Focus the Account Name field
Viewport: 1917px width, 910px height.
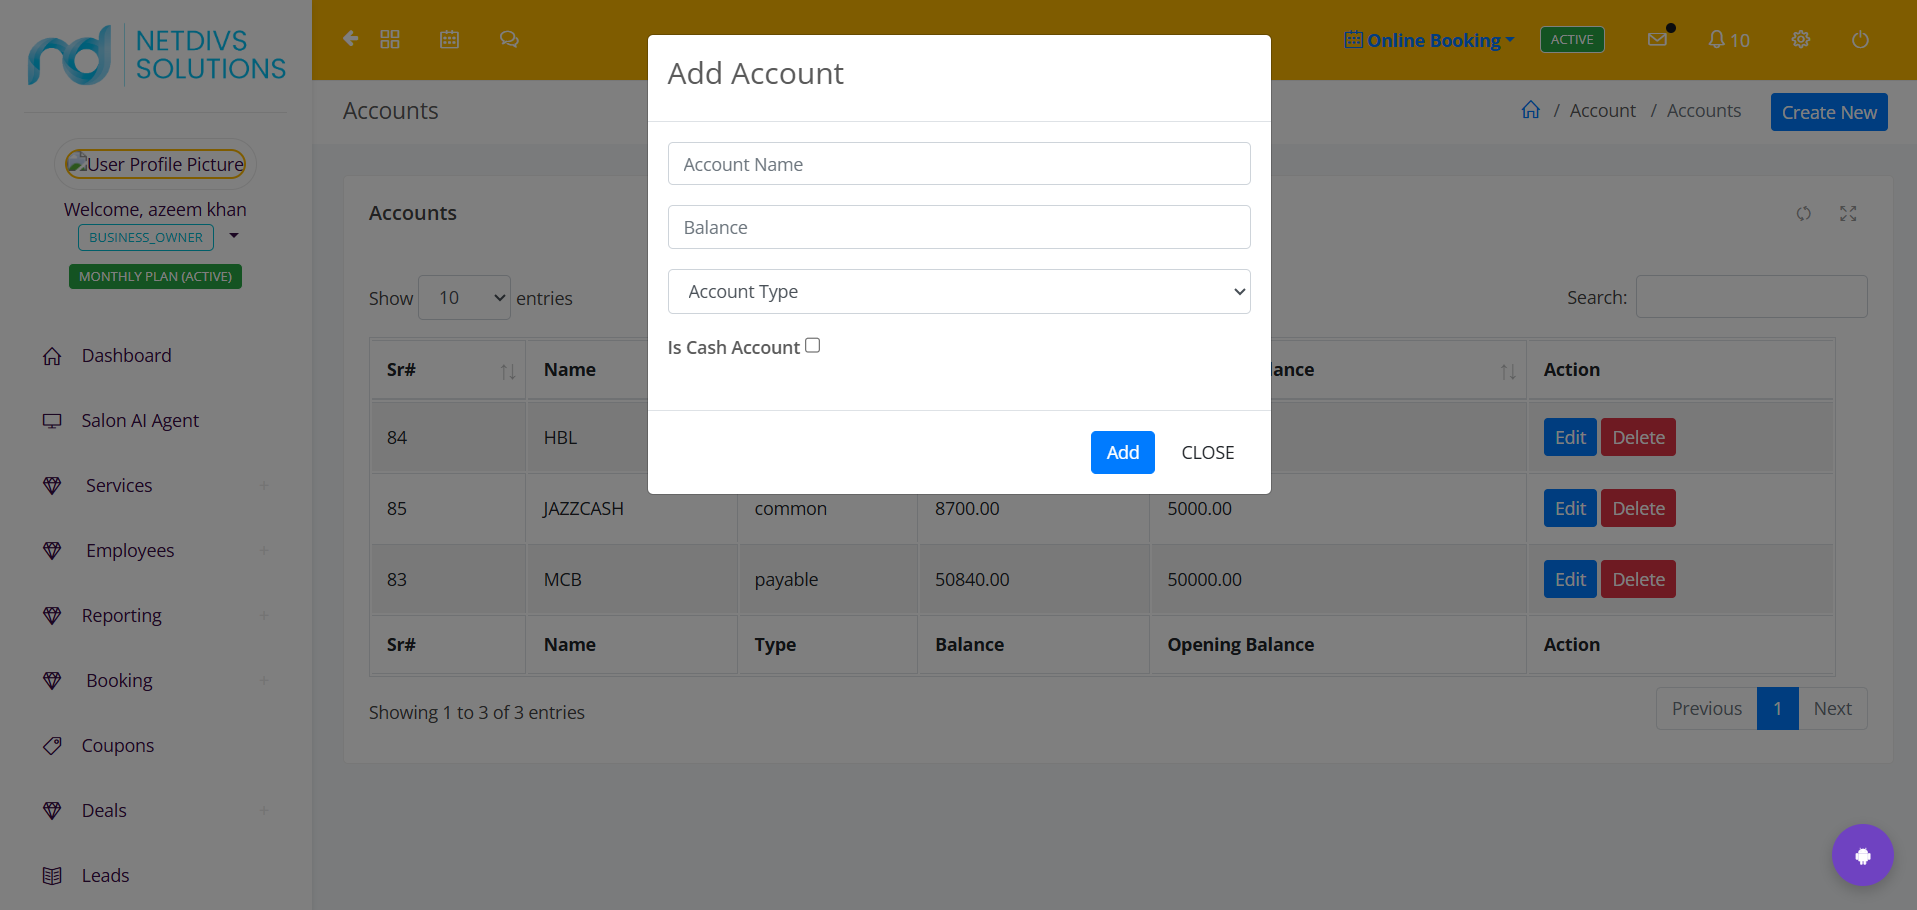point(959,164)
